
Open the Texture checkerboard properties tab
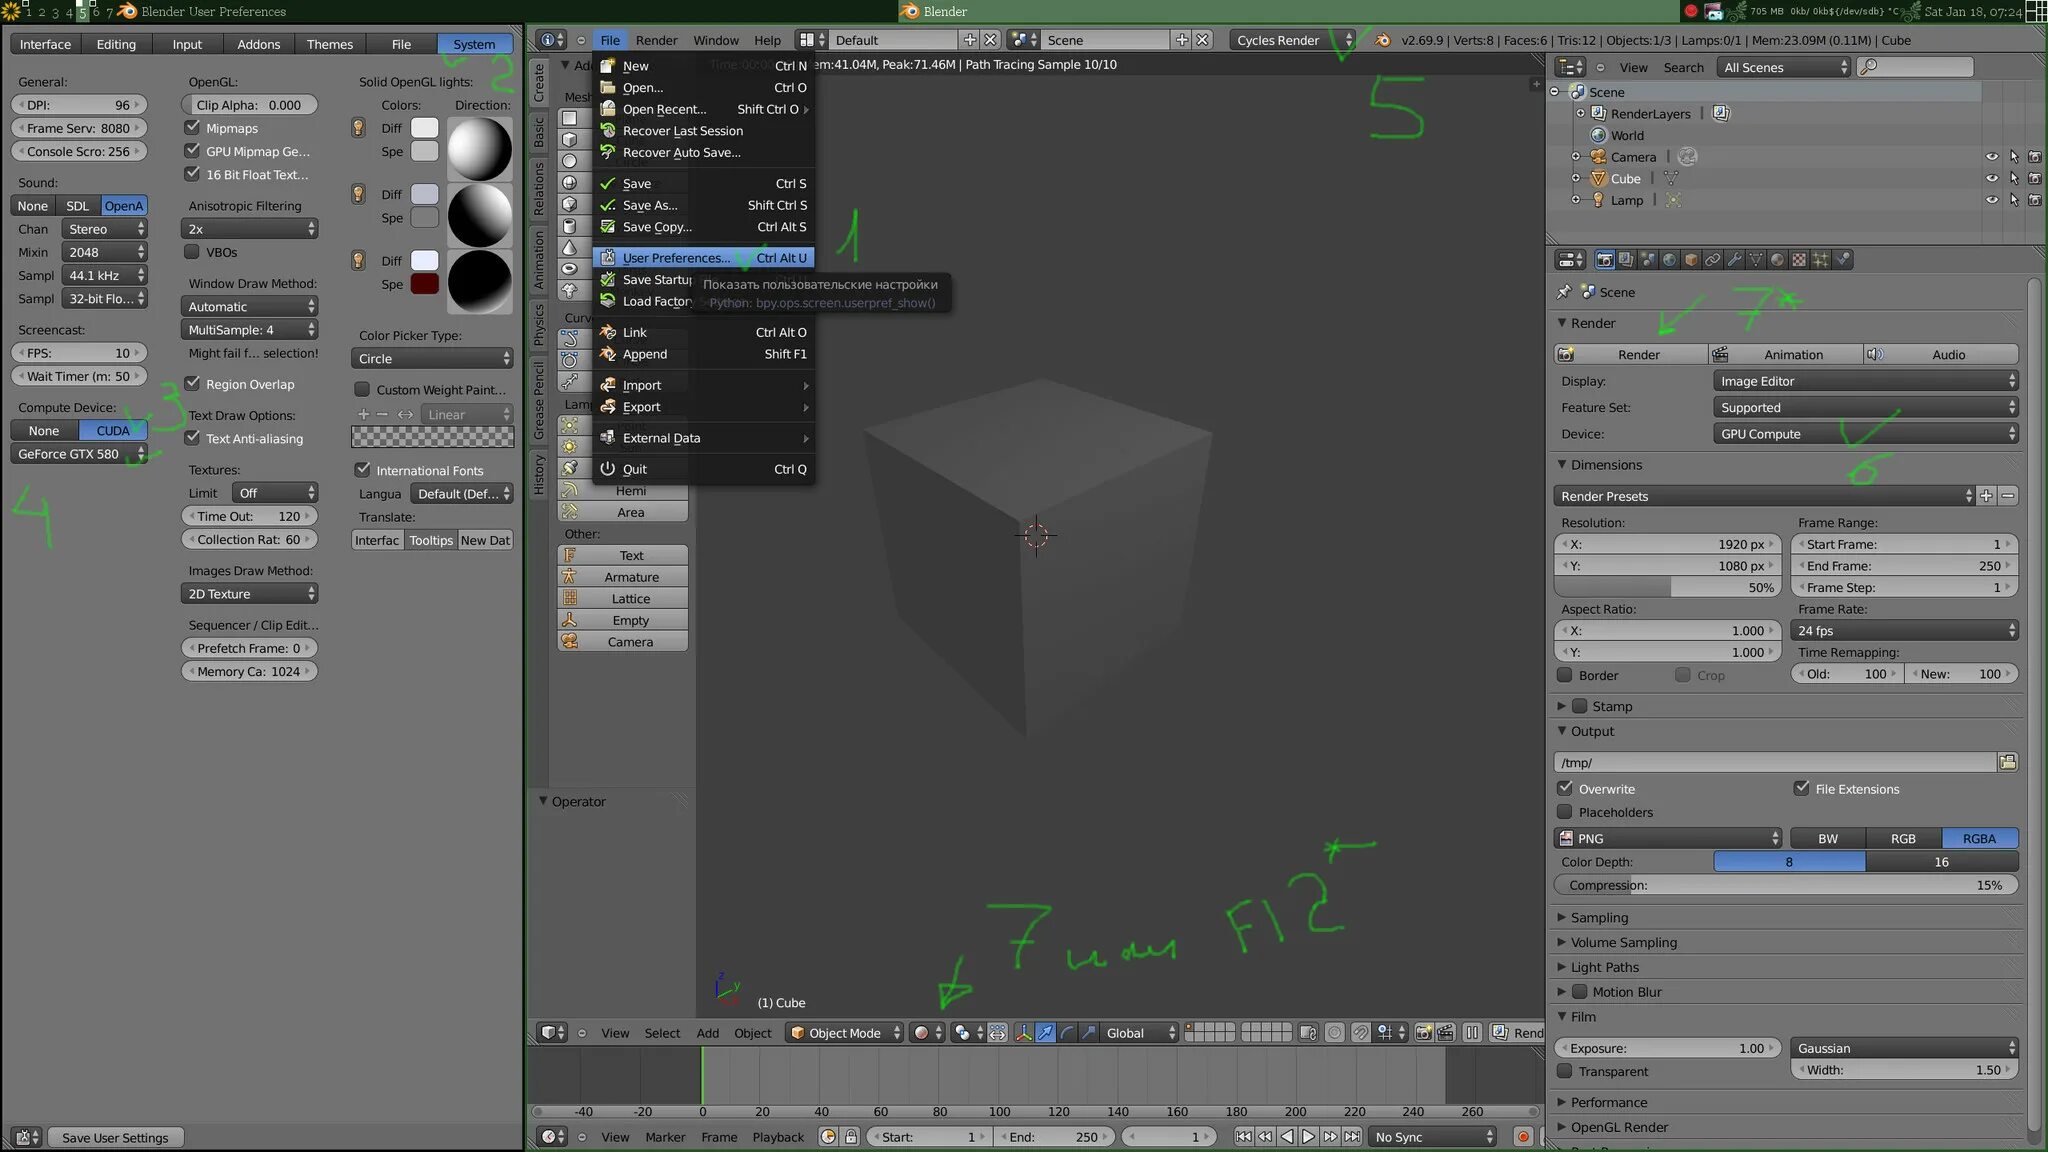[x=1799, y=260]
